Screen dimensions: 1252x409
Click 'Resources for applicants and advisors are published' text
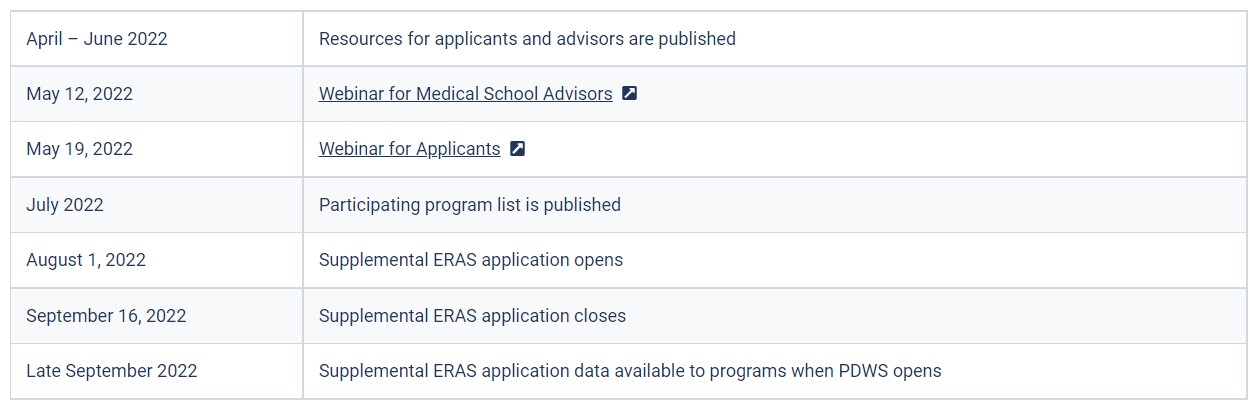527,39
